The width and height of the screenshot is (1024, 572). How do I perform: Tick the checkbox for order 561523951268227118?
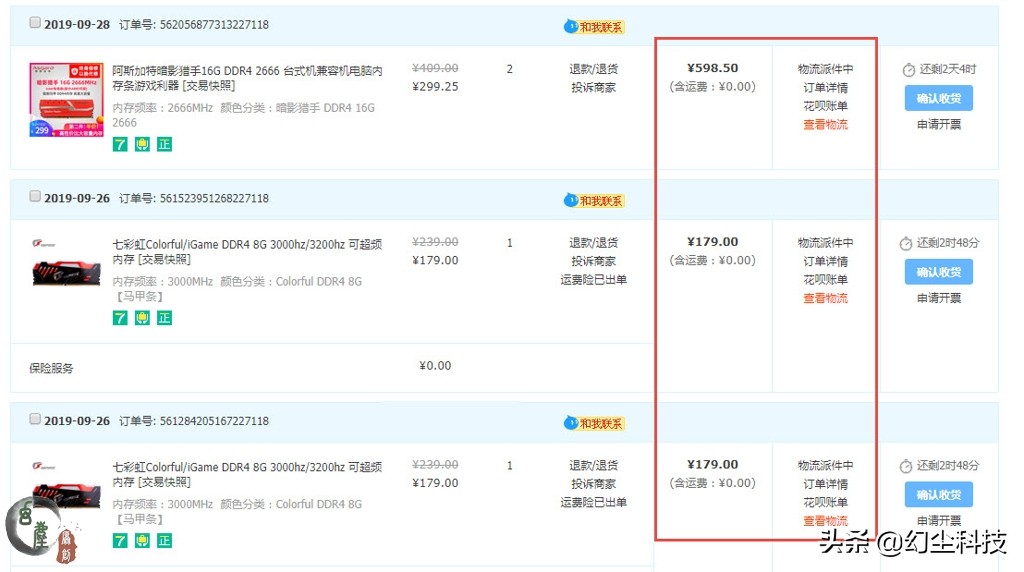point(35,197)
